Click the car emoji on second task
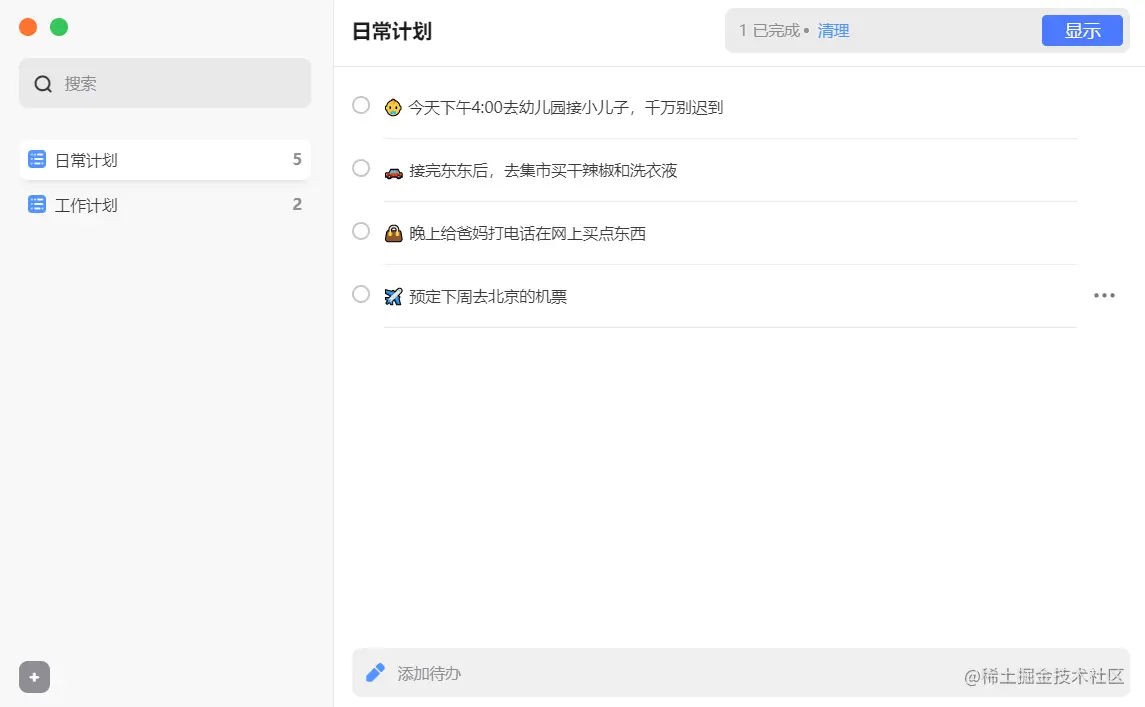 click(x=394, y=172)
